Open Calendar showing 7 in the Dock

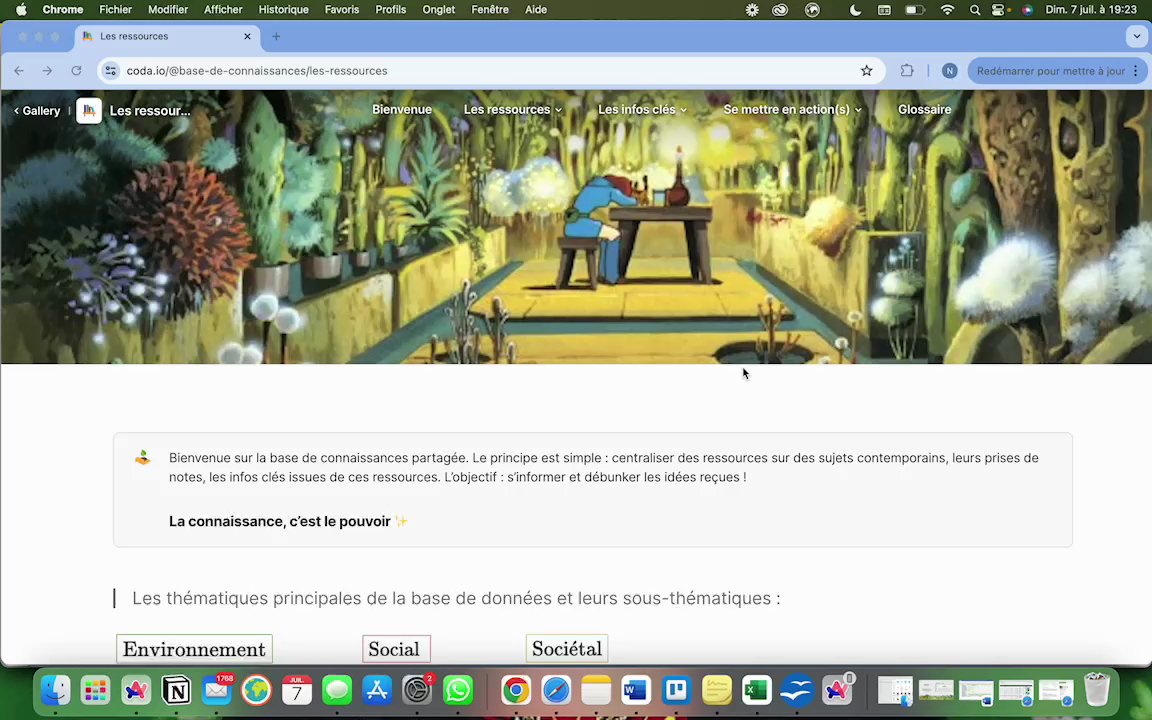(x=297, y=691)
